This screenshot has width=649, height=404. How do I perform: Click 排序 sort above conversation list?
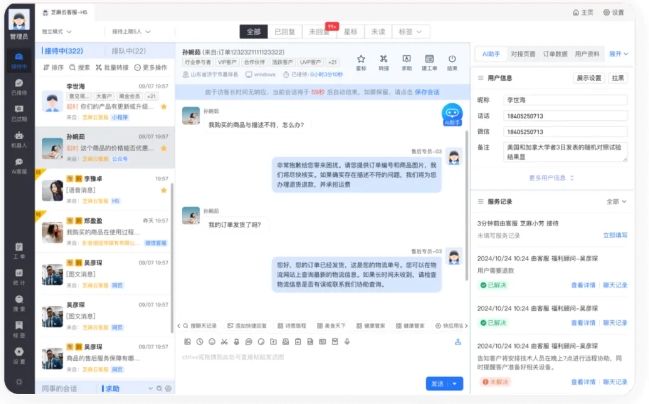[x=53, y=67]
